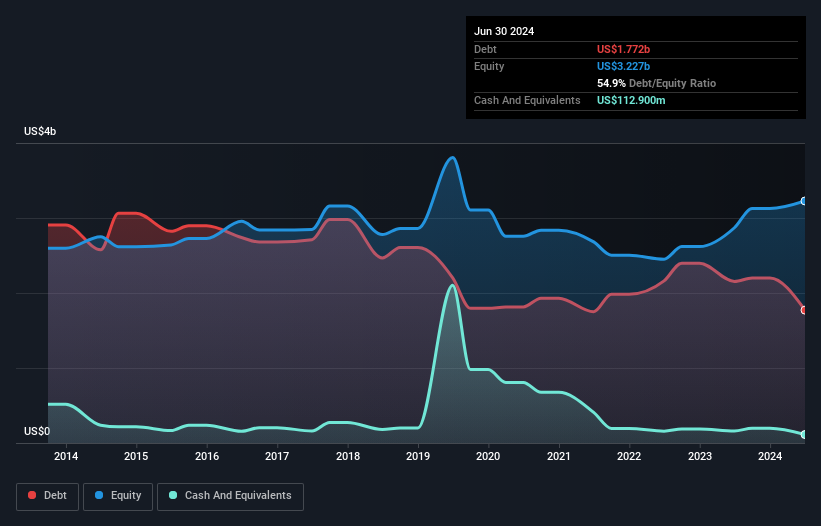Click the 2016 x-axis label
821x526 pixels.
207,456
